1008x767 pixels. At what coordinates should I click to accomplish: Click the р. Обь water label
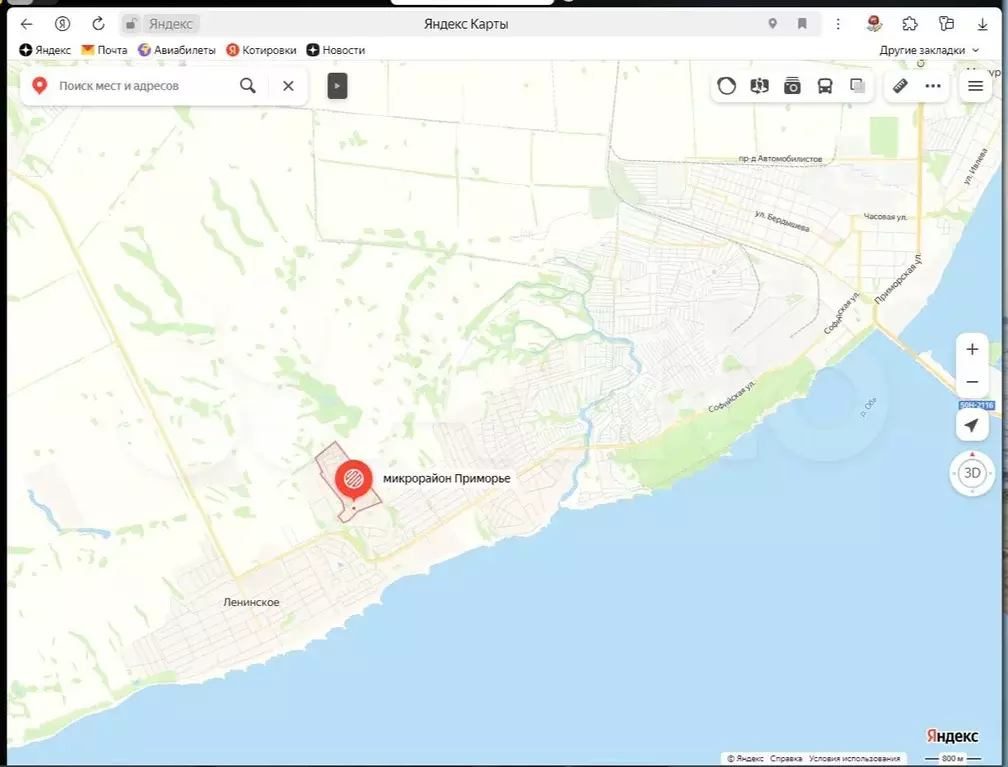868,407
